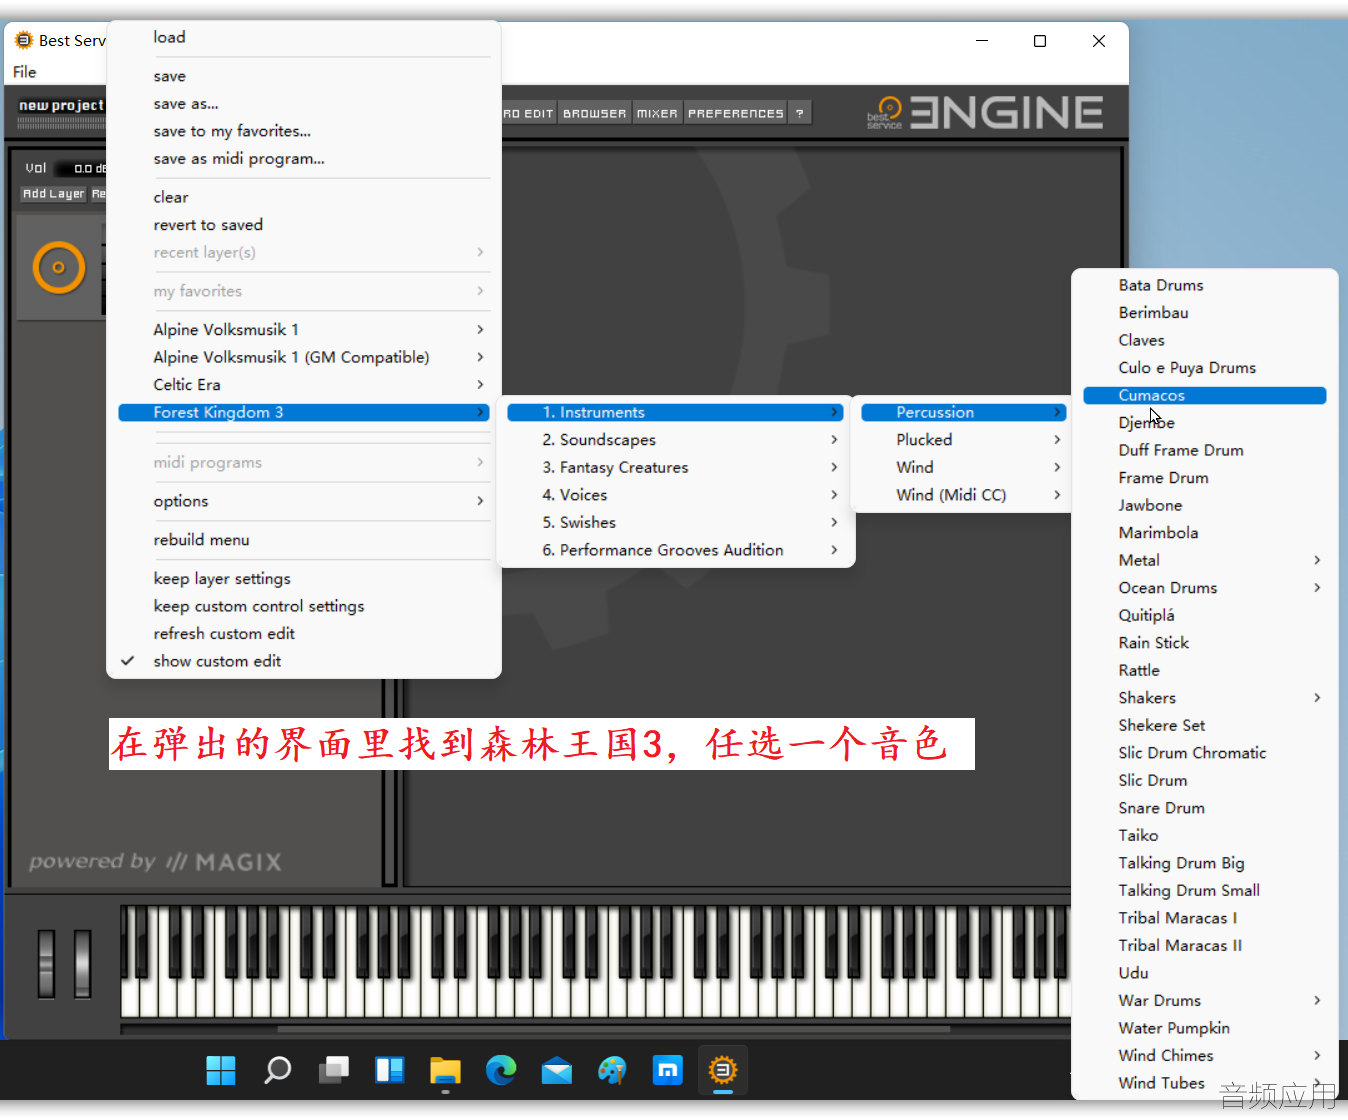The image size is (1348, 1120).
Task: Open the Wind (Midi CC) submenu
Action: 964,495
